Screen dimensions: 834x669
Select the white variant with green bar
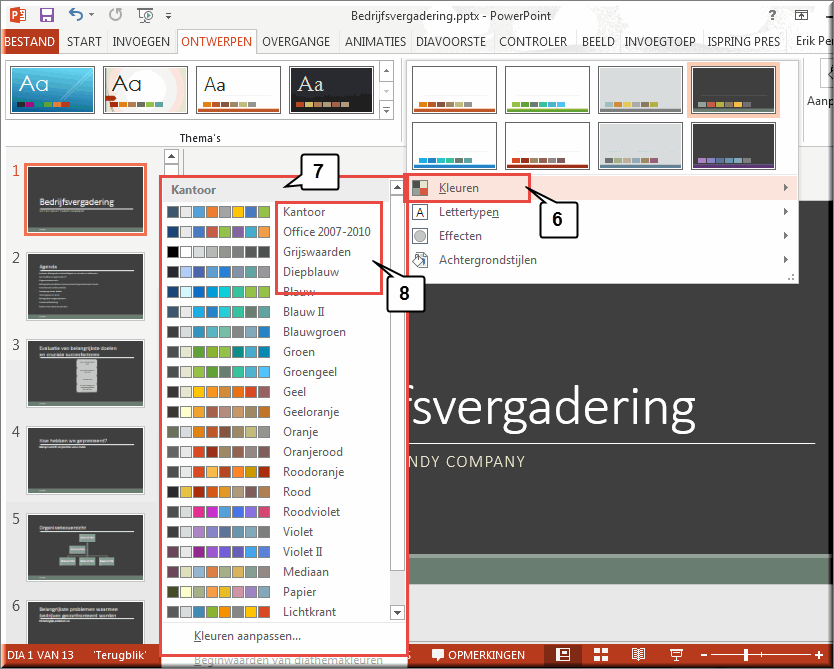click(547, 89)
